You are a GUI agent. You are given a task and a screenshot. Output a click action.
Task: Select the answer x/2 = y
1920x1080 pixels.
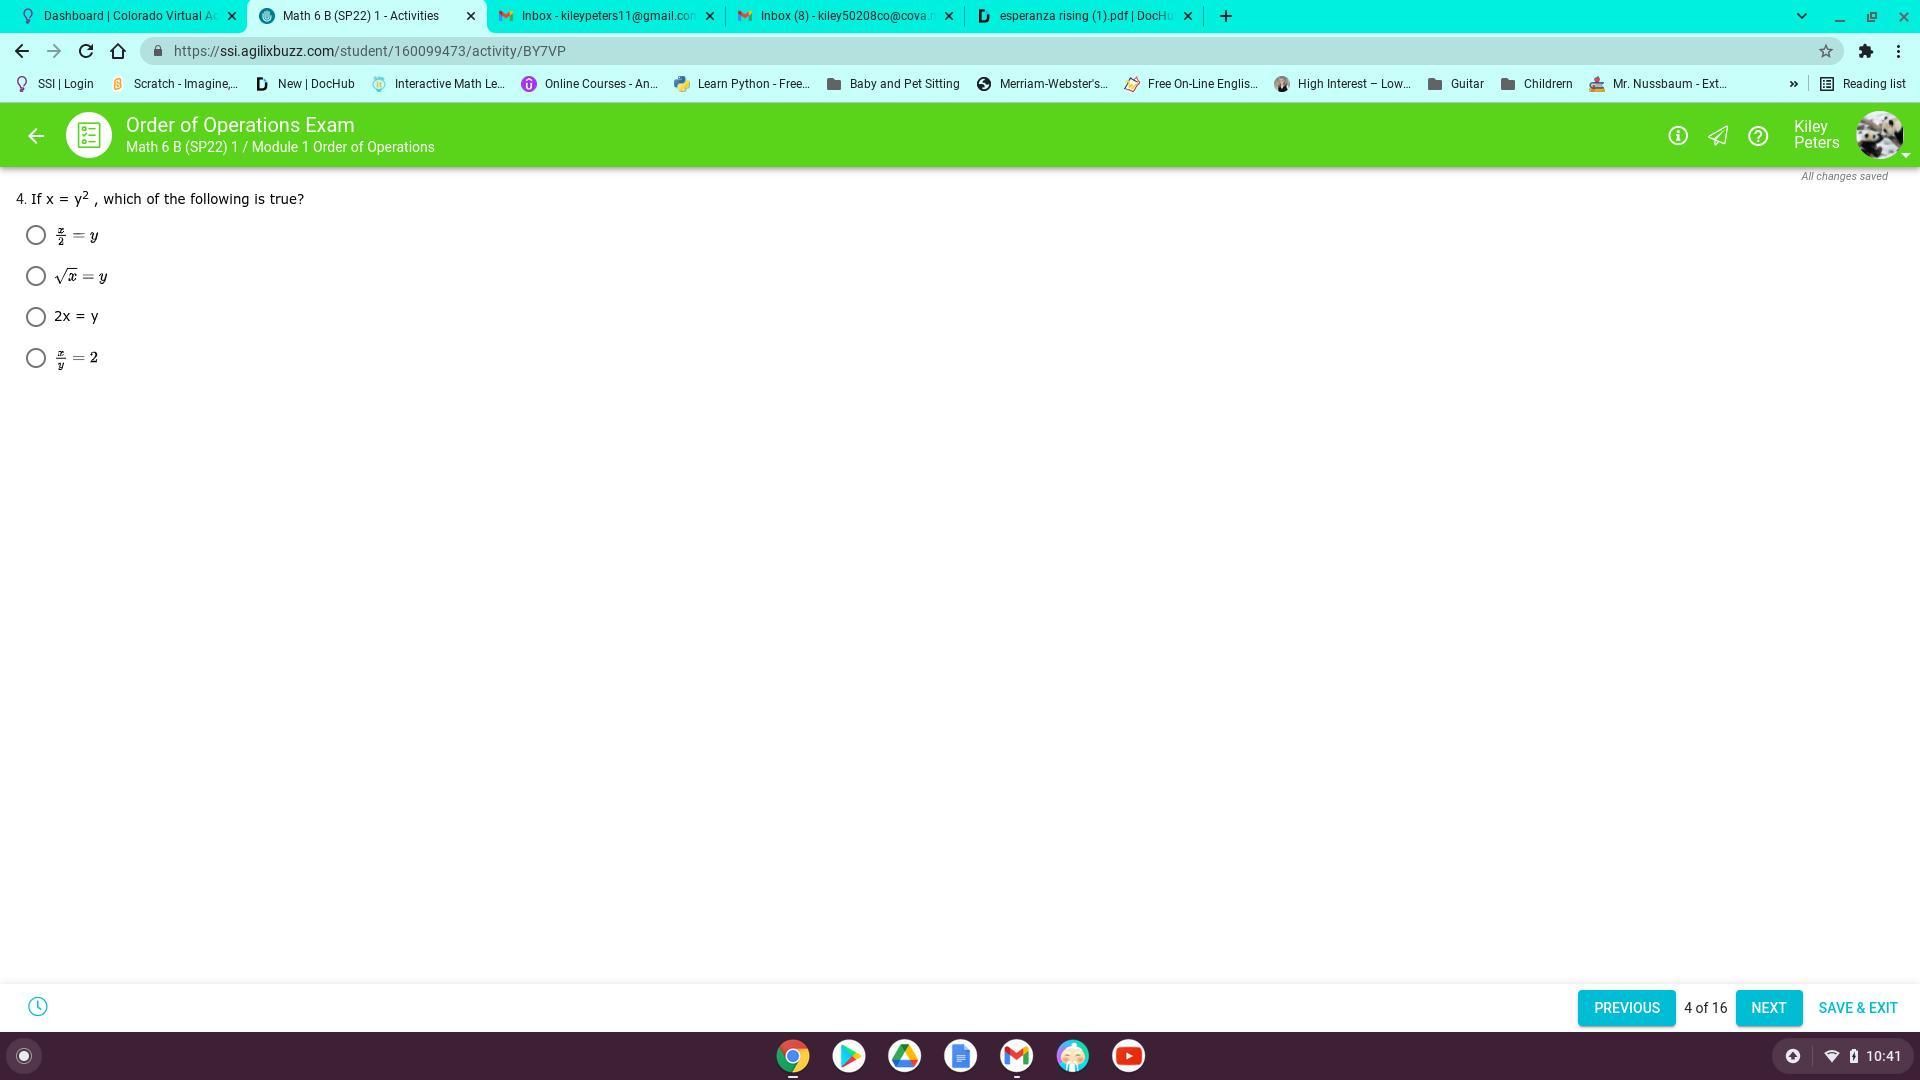(36, 236)
